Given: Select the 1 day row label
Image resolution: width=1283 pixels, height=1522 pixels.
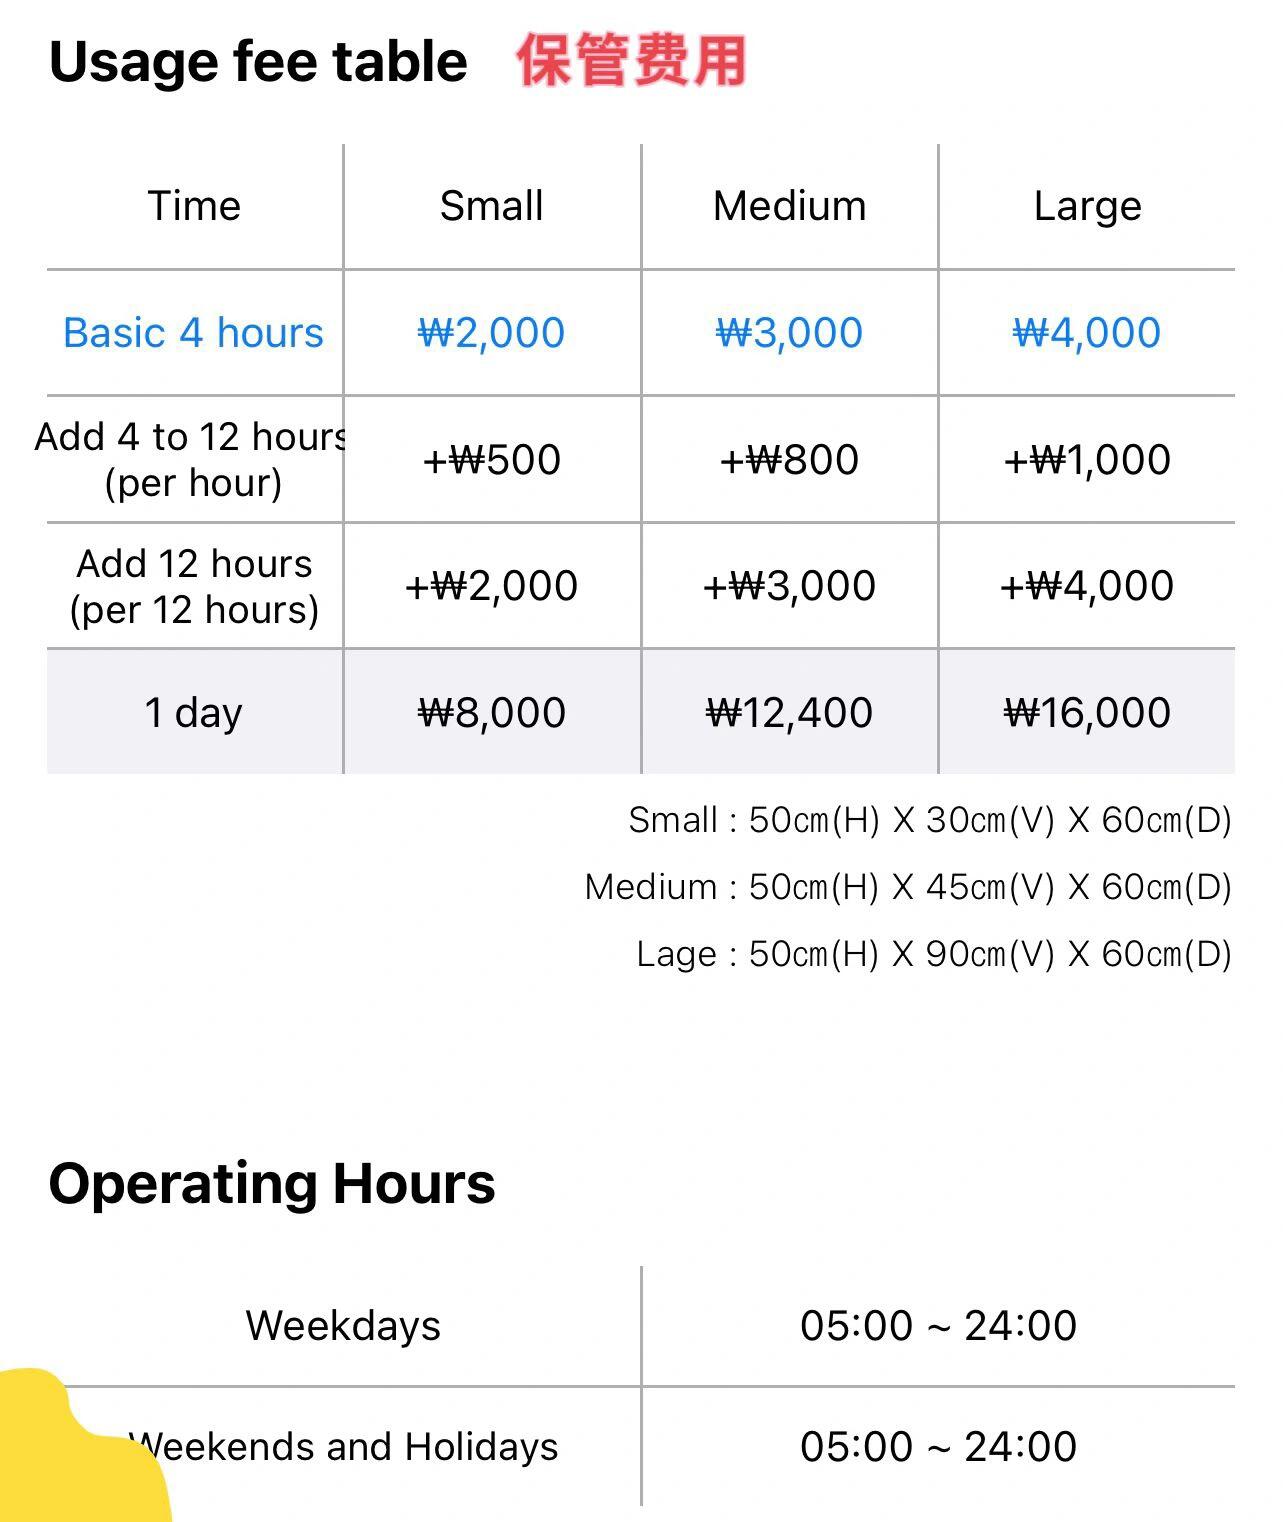Looking at the screenshot, I should point(194,713).
